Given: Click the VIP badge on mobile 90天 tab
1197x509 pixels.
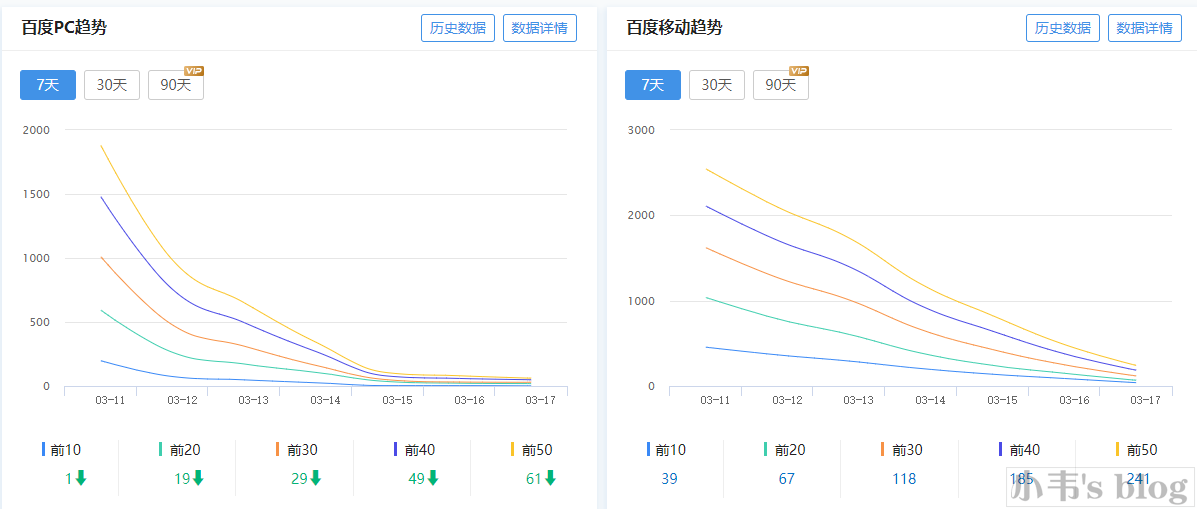Looking at the screenshot, I should coord(799,71).
